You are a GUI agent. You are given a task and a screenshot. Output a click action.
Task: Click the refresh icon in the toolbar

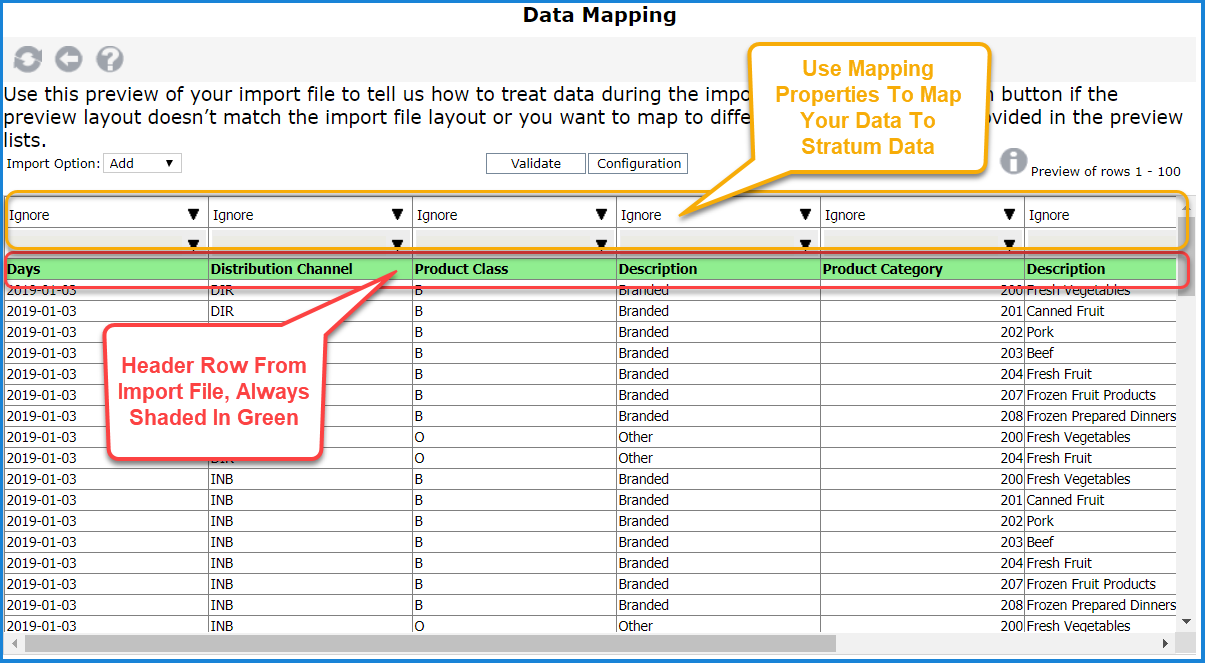pyautogui.click(x=28, y=60)
